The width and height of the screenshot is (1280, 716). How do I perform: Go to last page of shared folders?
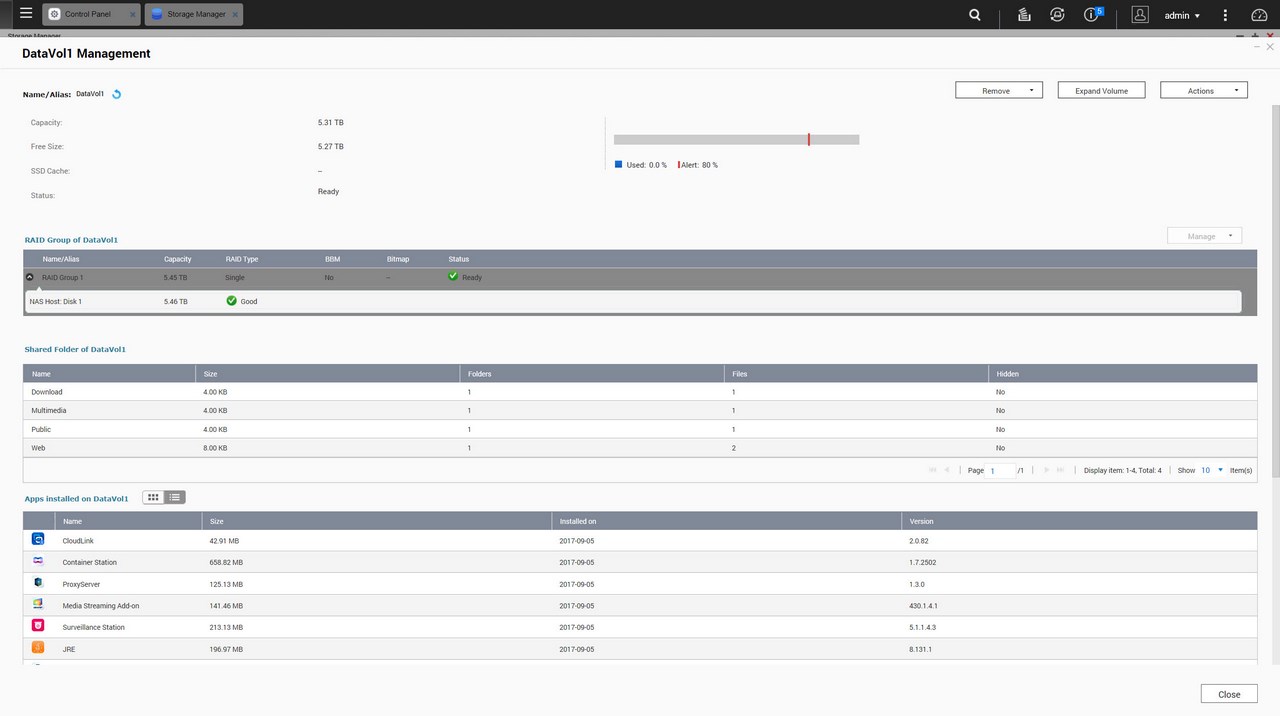pos(1061,470)
